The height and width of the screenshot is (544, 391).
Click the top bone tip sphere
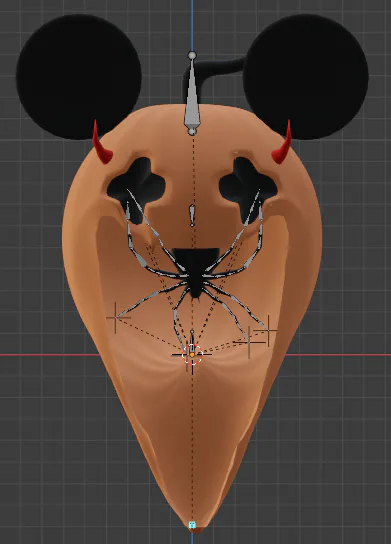coord(192,55)
